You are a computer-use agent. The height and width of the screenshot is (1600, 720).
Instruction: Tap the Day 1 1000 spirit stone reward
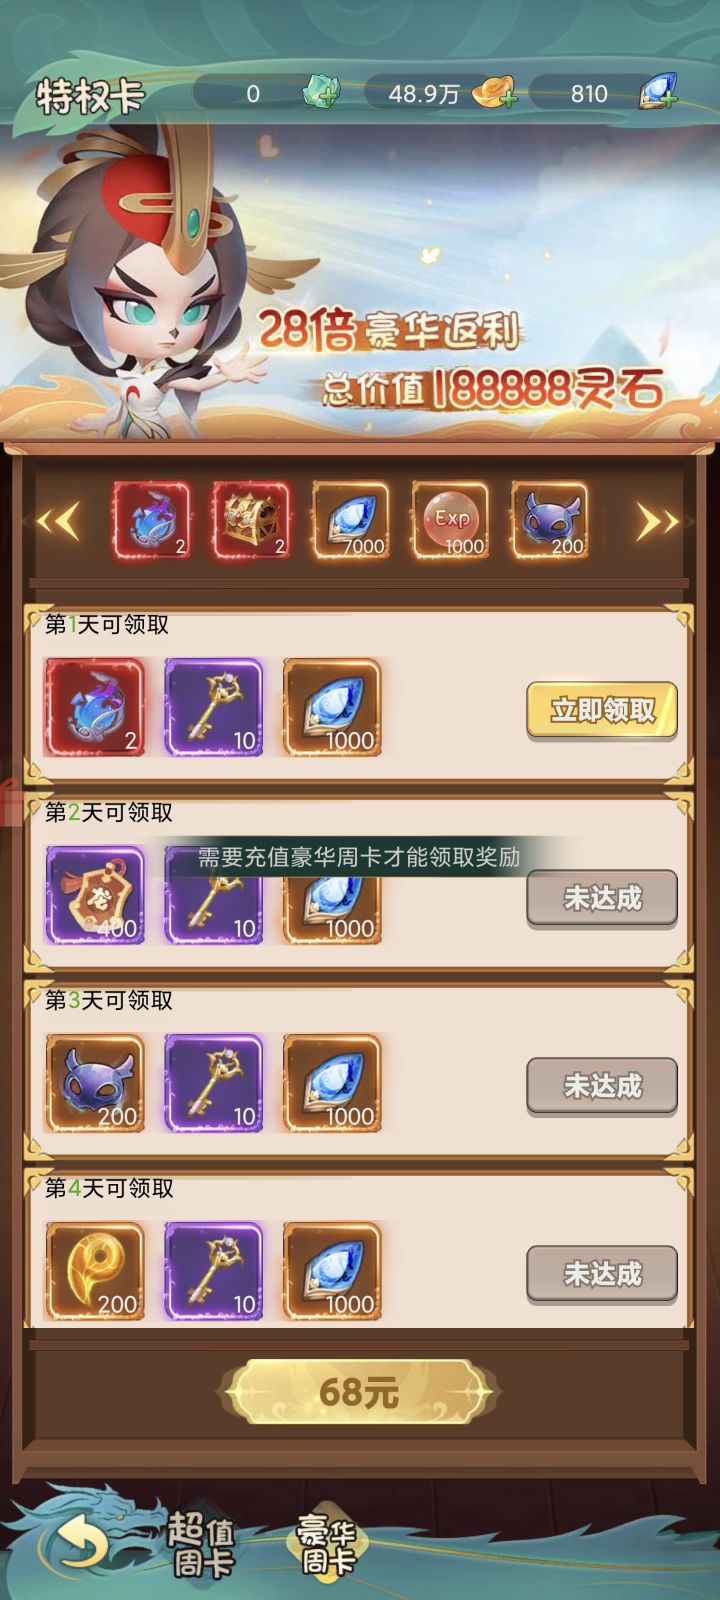pos(332,707)
